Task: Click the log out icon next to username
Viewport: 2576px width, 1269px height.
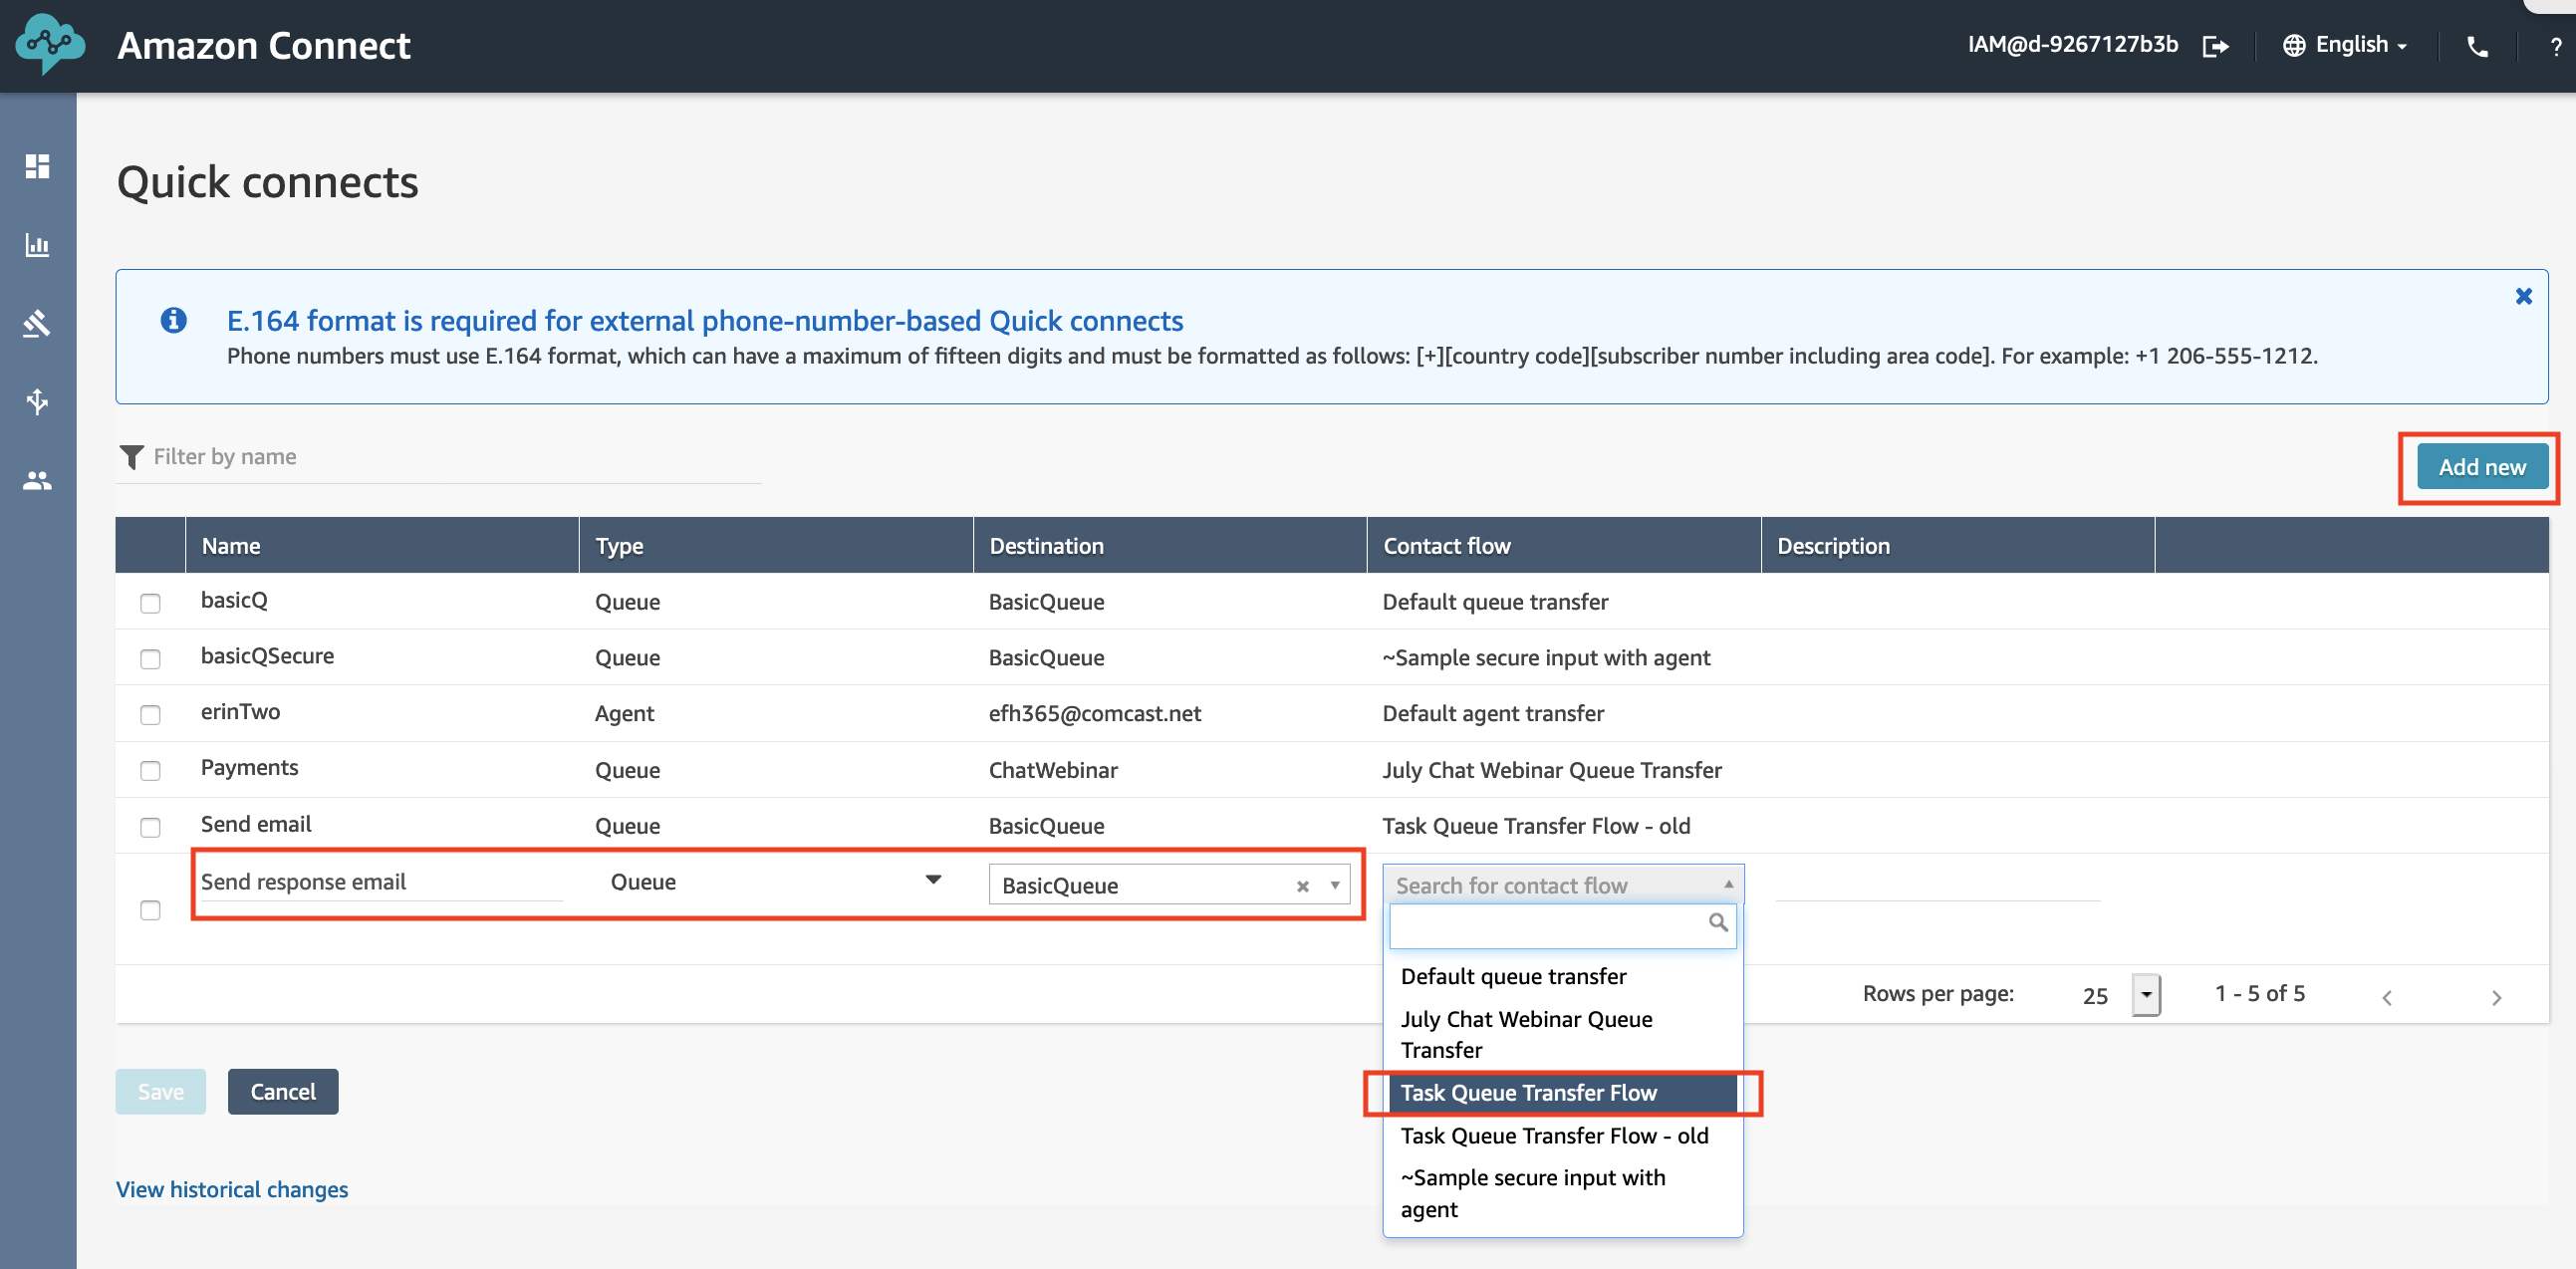Action: 2215,45
